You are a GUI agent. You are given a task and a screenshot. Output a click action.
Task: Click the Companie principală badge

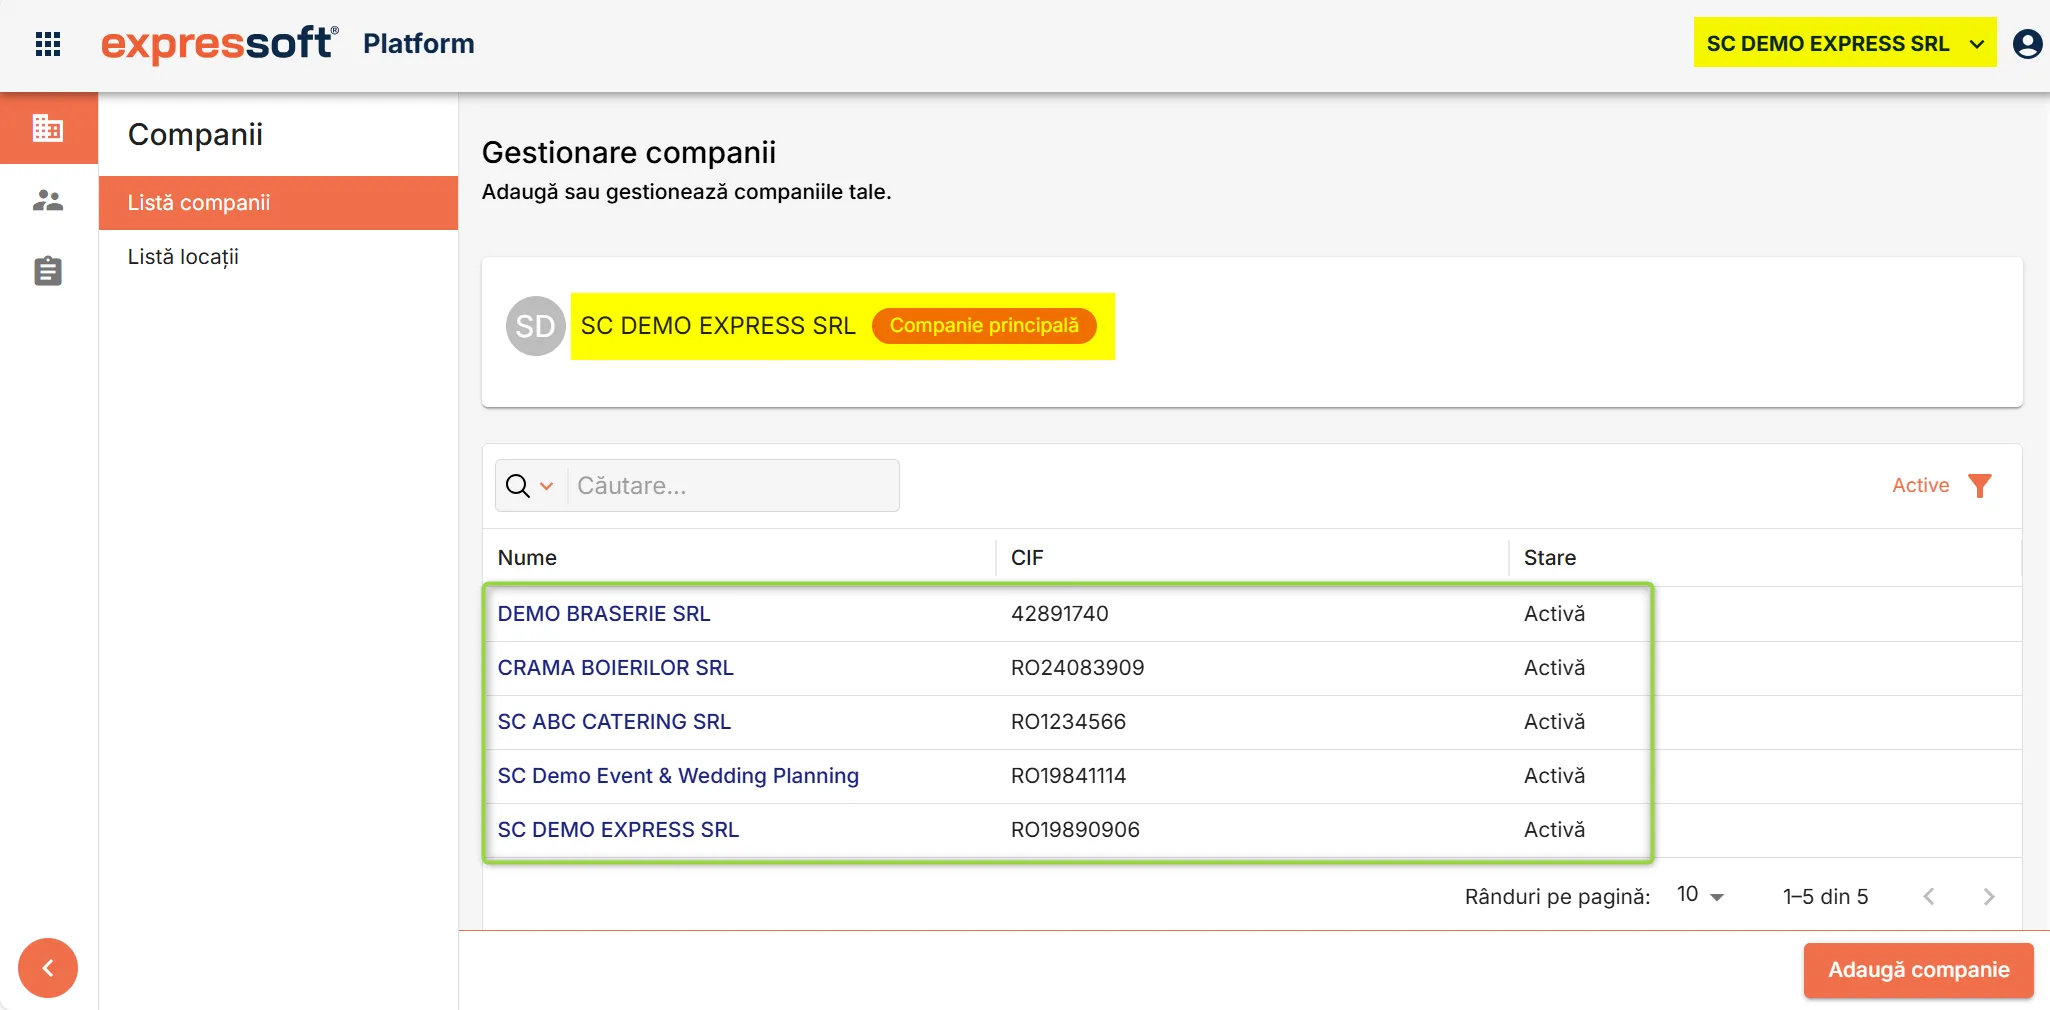(x=984, y=326)
